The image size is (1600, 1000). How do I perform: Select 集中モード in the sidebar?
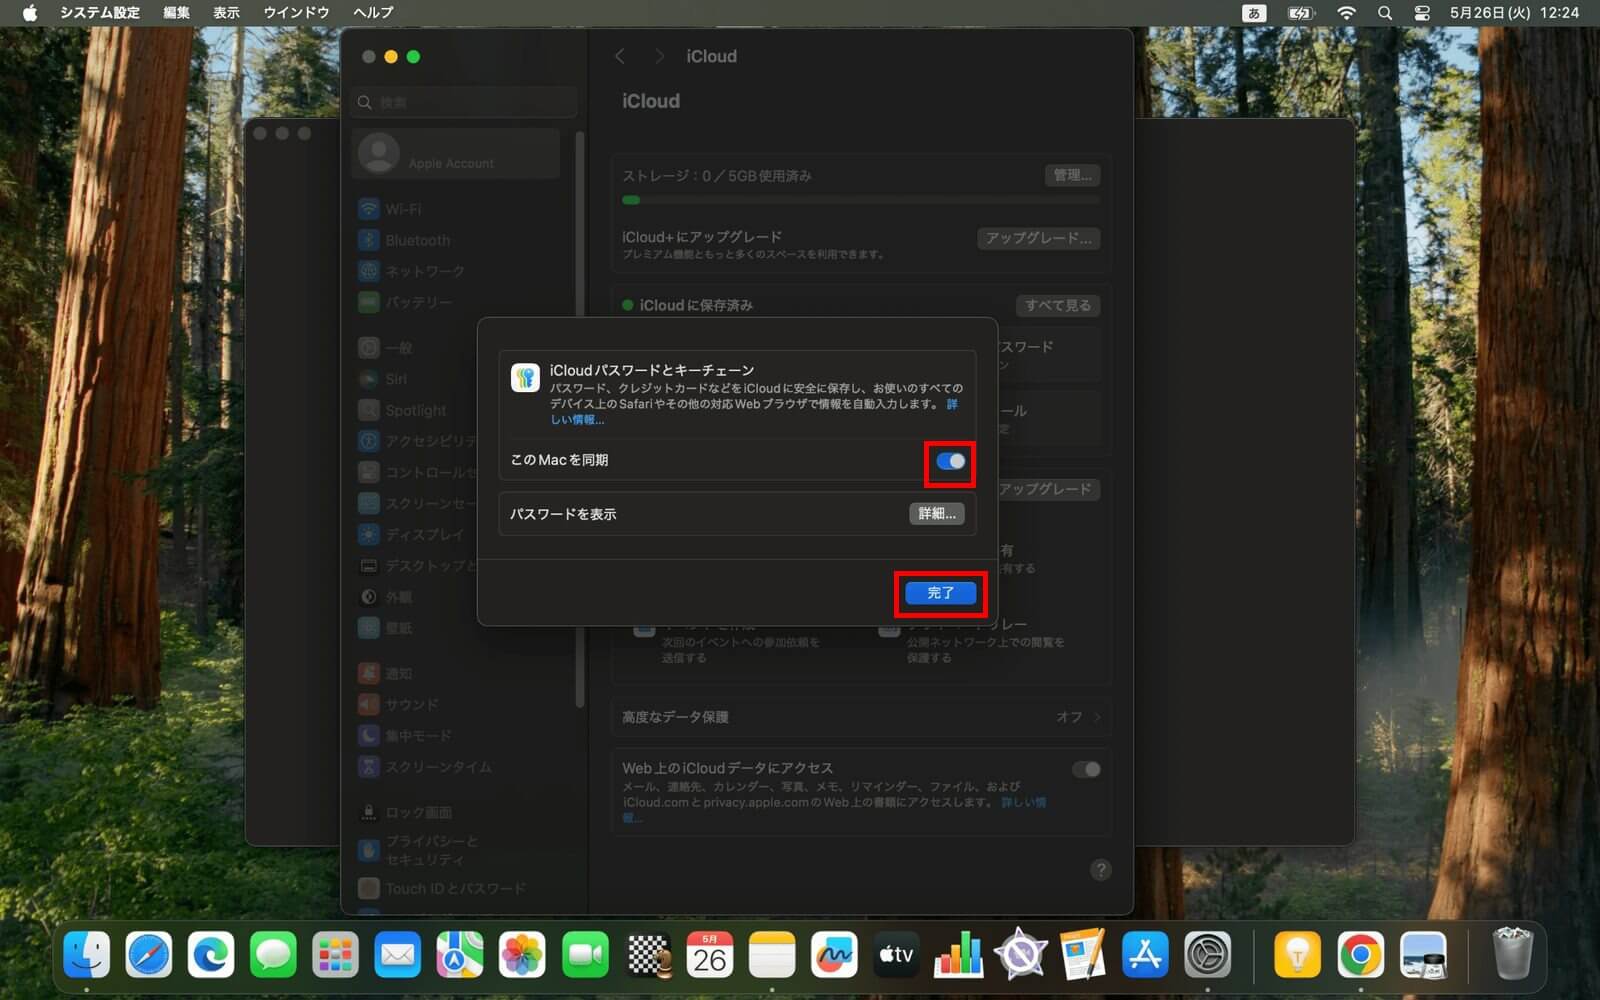point(456,735)
